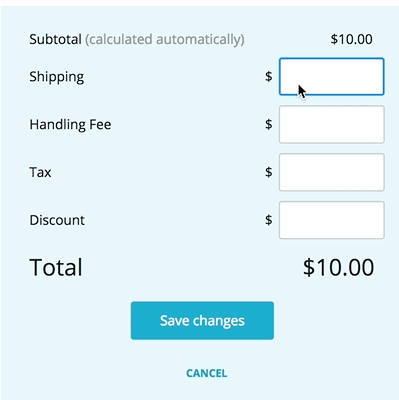Image resolution: width=399 pixels, height=400 pixels.
Task: Click the Subtotal label
Action: click(x=55, y=39)
